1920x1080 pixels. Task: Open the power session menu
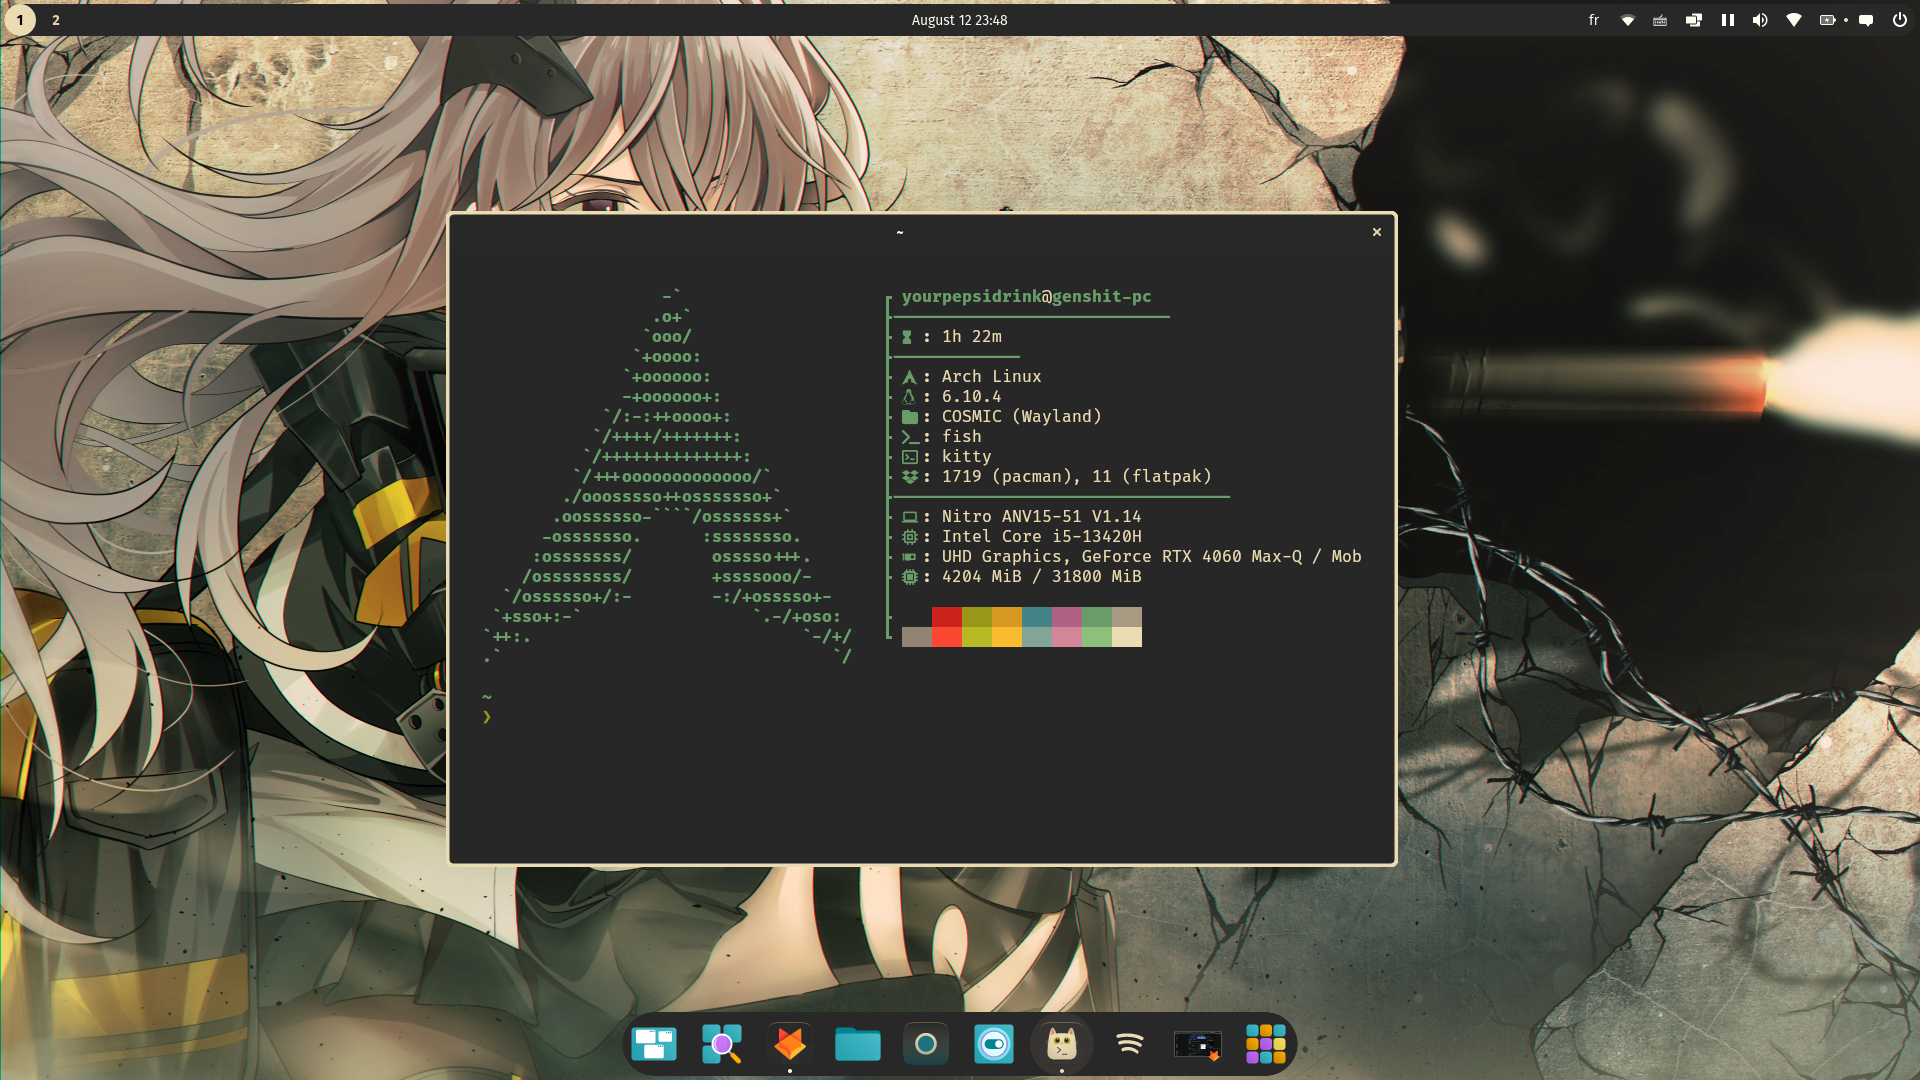click(1900, 20)
